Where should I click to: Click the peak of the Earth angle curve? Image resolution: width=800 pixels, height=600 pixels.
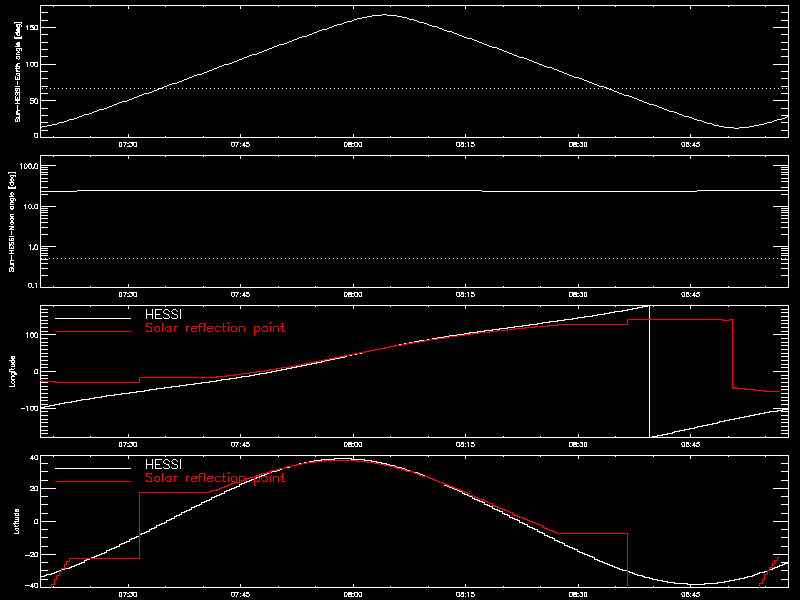coord(384,15)
